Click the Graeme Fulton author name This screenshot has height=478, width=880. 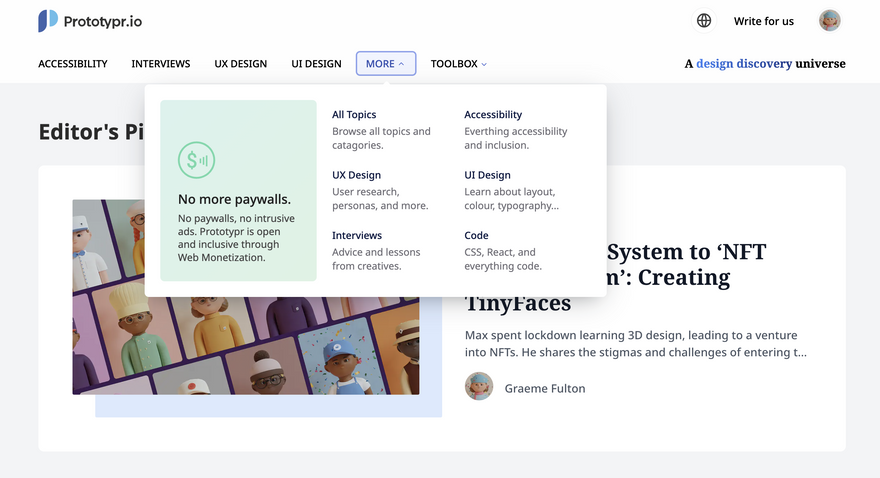pyautogui.click(x=544, y=388)
